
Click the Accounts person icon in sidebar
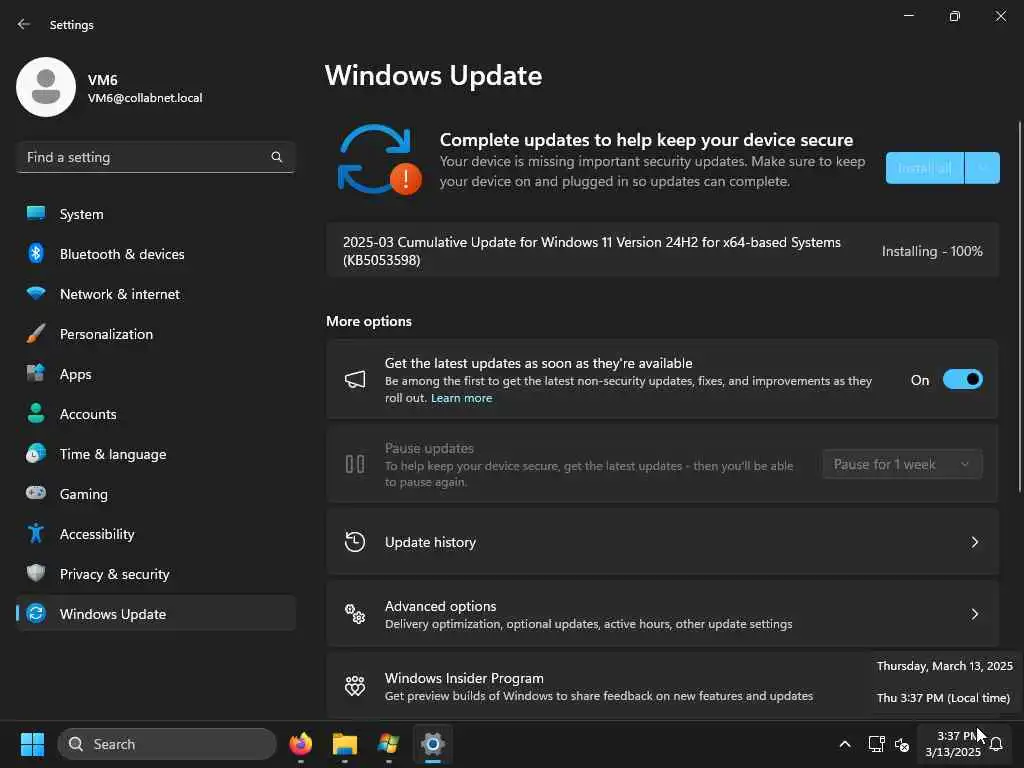click(36, 413)
